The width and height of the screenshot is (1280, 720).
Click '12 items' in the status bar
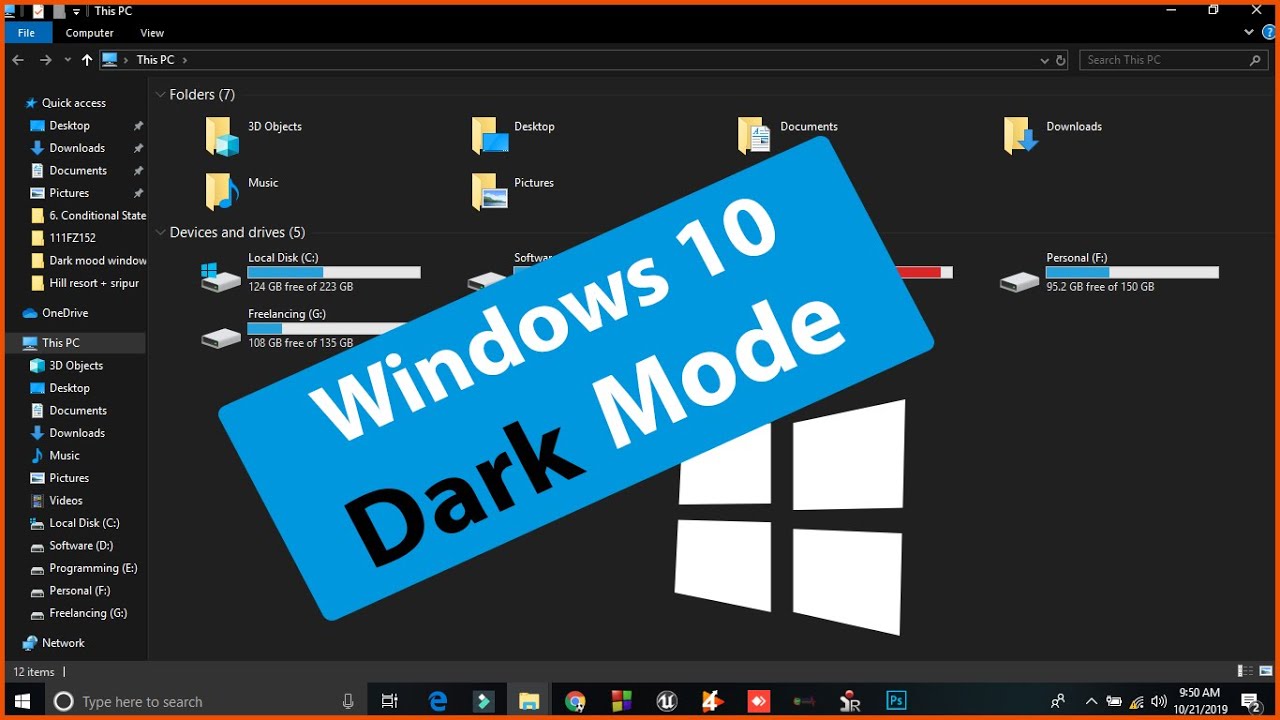[x=34, y=672]
